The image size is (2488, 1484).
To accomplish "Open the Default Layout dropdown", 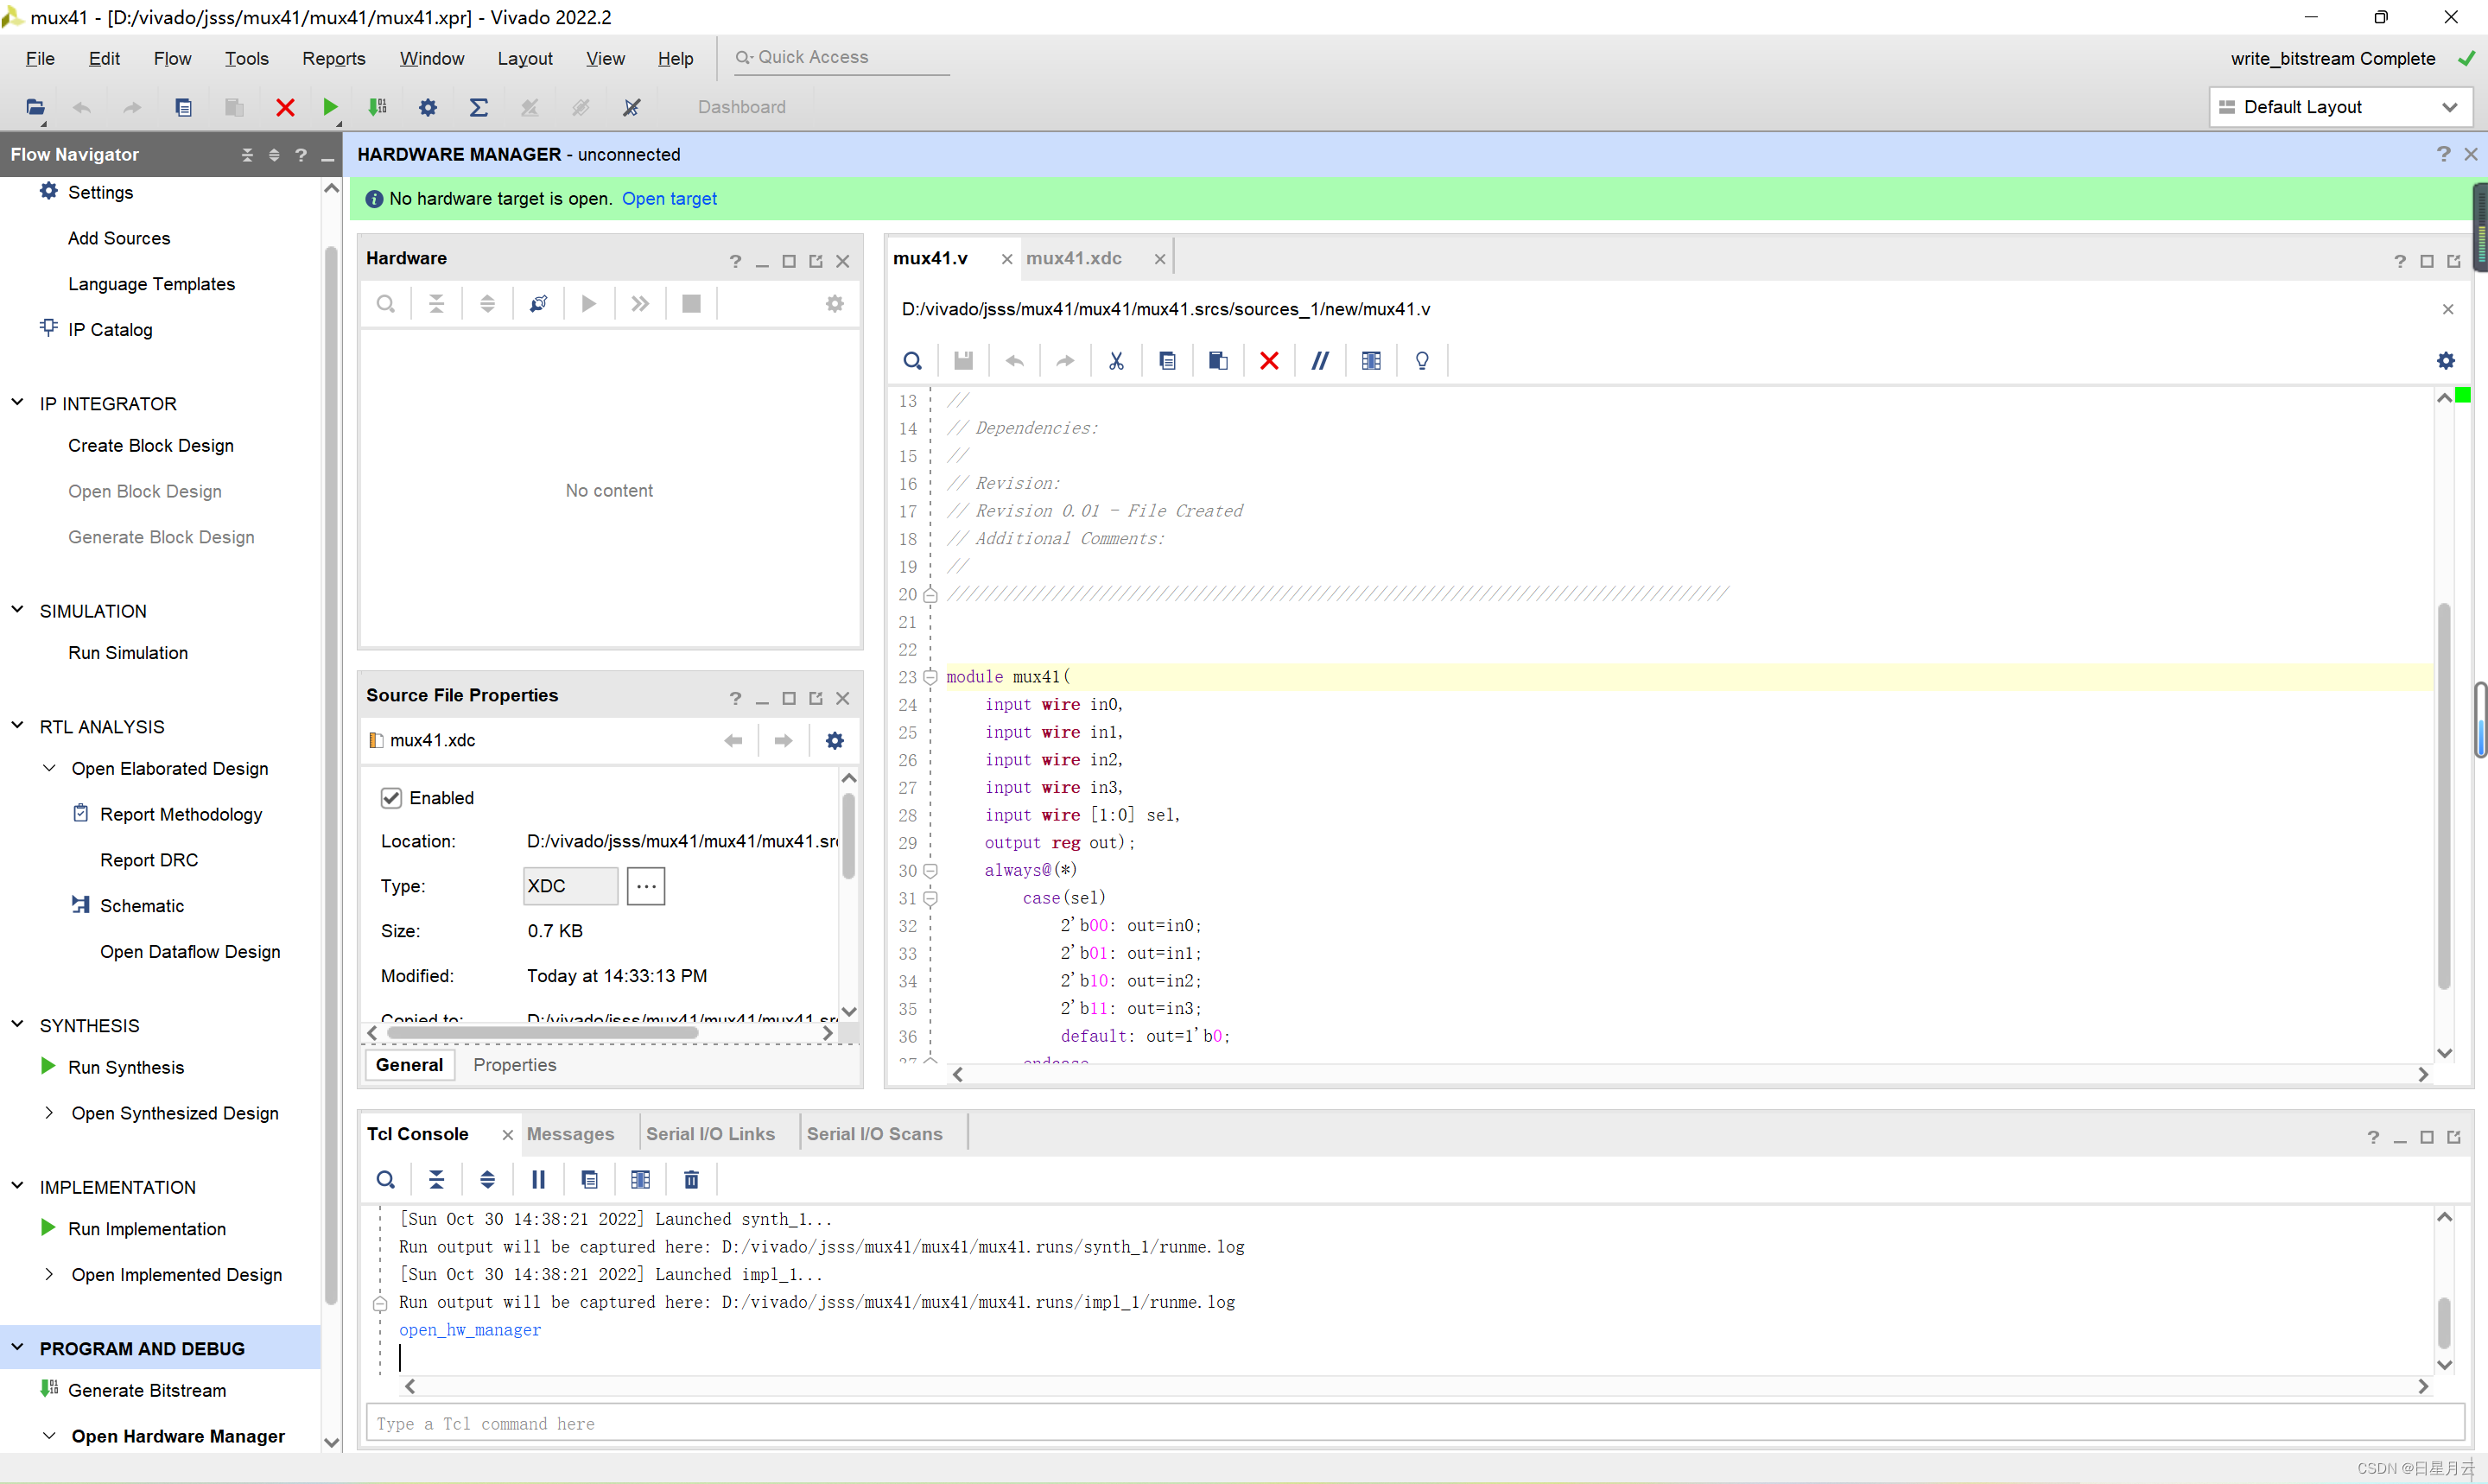I will (2340, 107).
